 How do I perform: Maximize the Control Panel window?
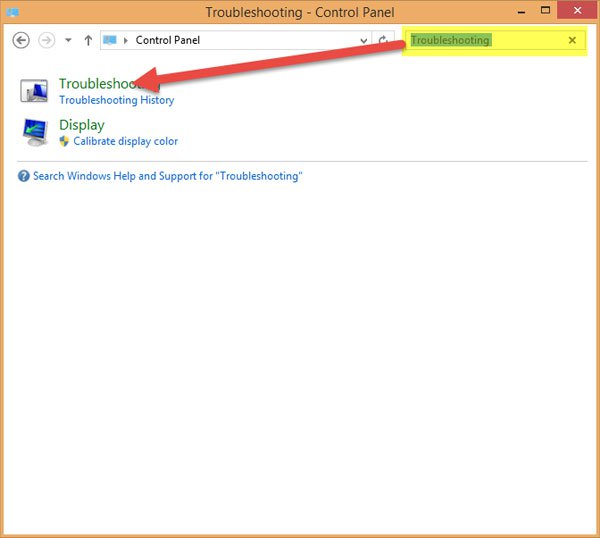coord(545,11)
